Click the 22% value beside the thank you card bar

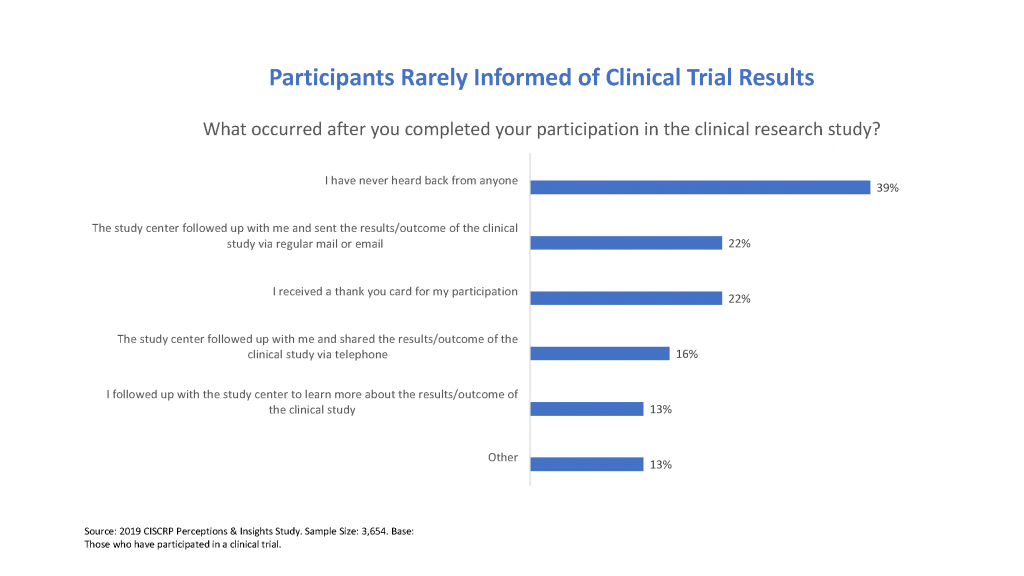click(x=739, y=299)
